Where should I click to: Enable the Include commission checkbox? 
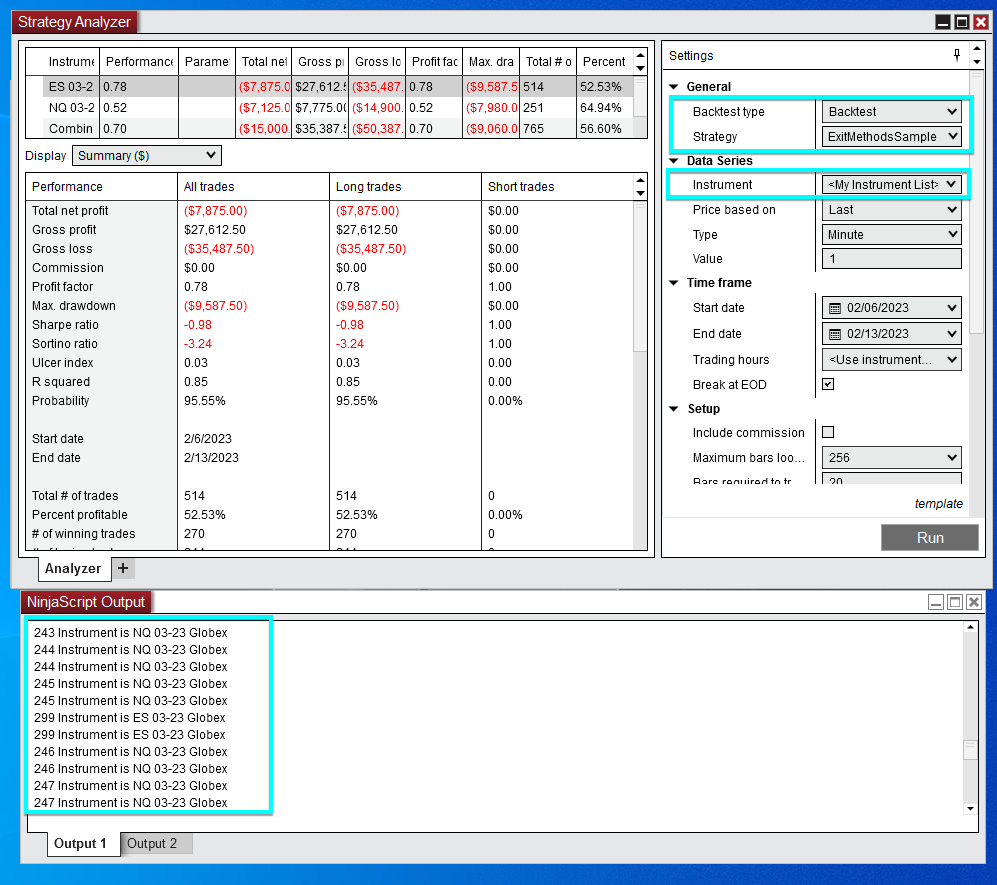click(x=828, y=432)
